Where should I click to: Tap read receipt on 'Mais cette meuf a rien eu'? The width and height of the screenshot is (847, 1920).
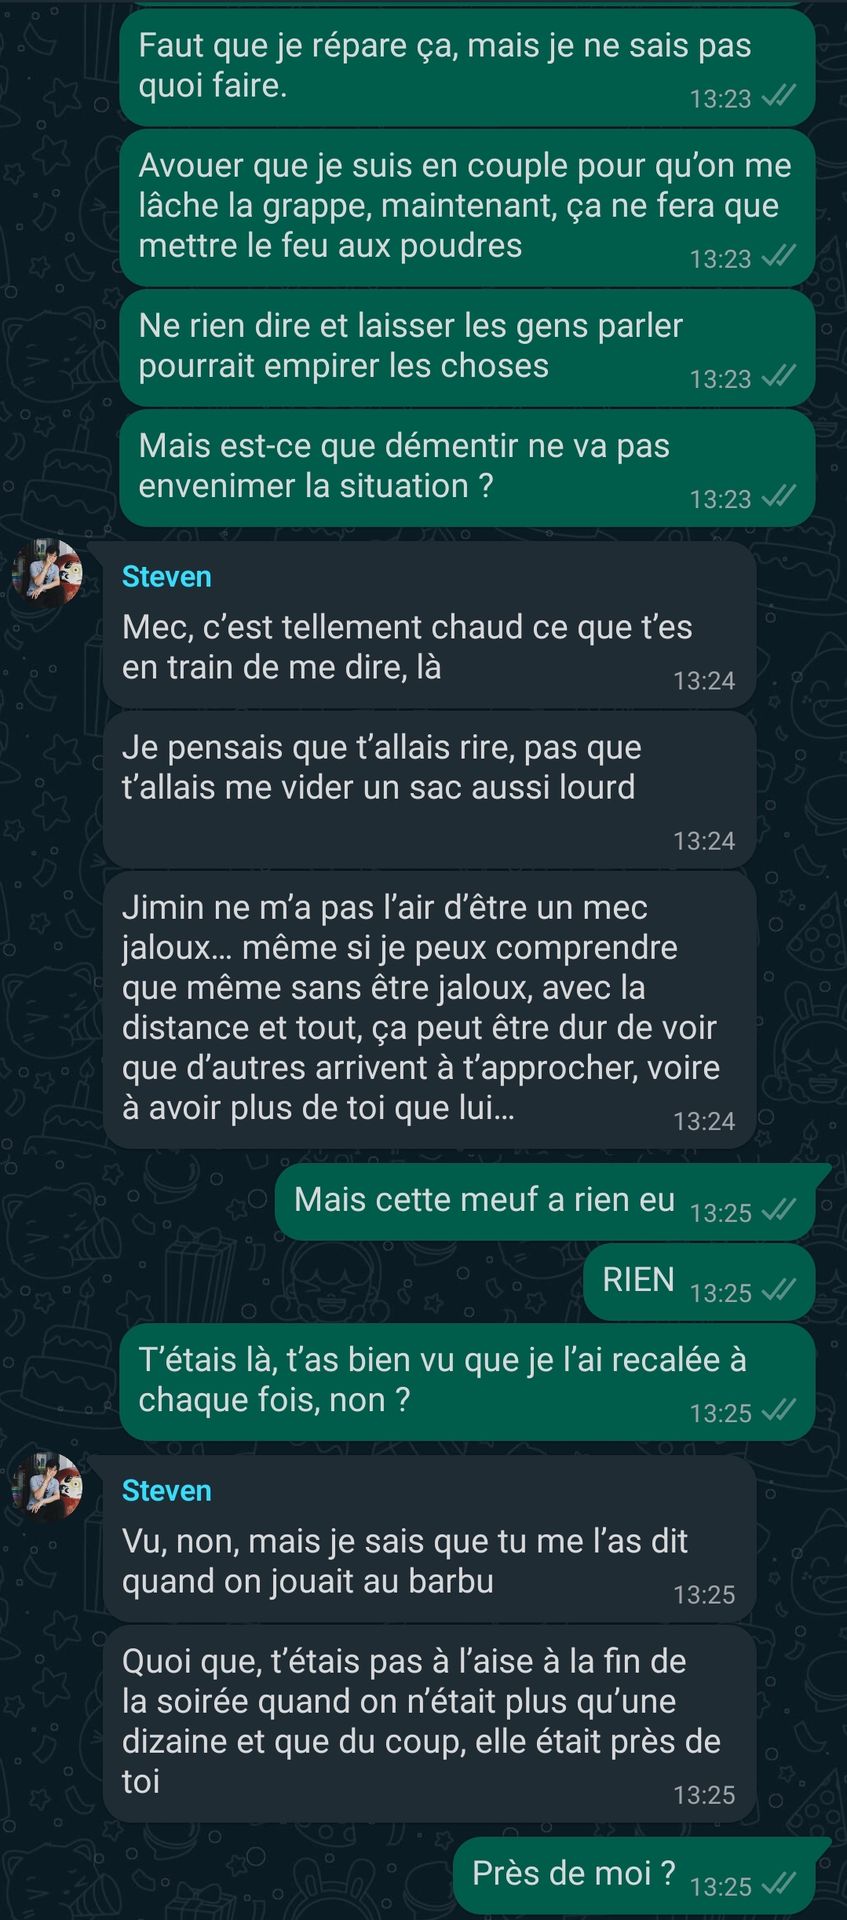(x=779, y=1211)
